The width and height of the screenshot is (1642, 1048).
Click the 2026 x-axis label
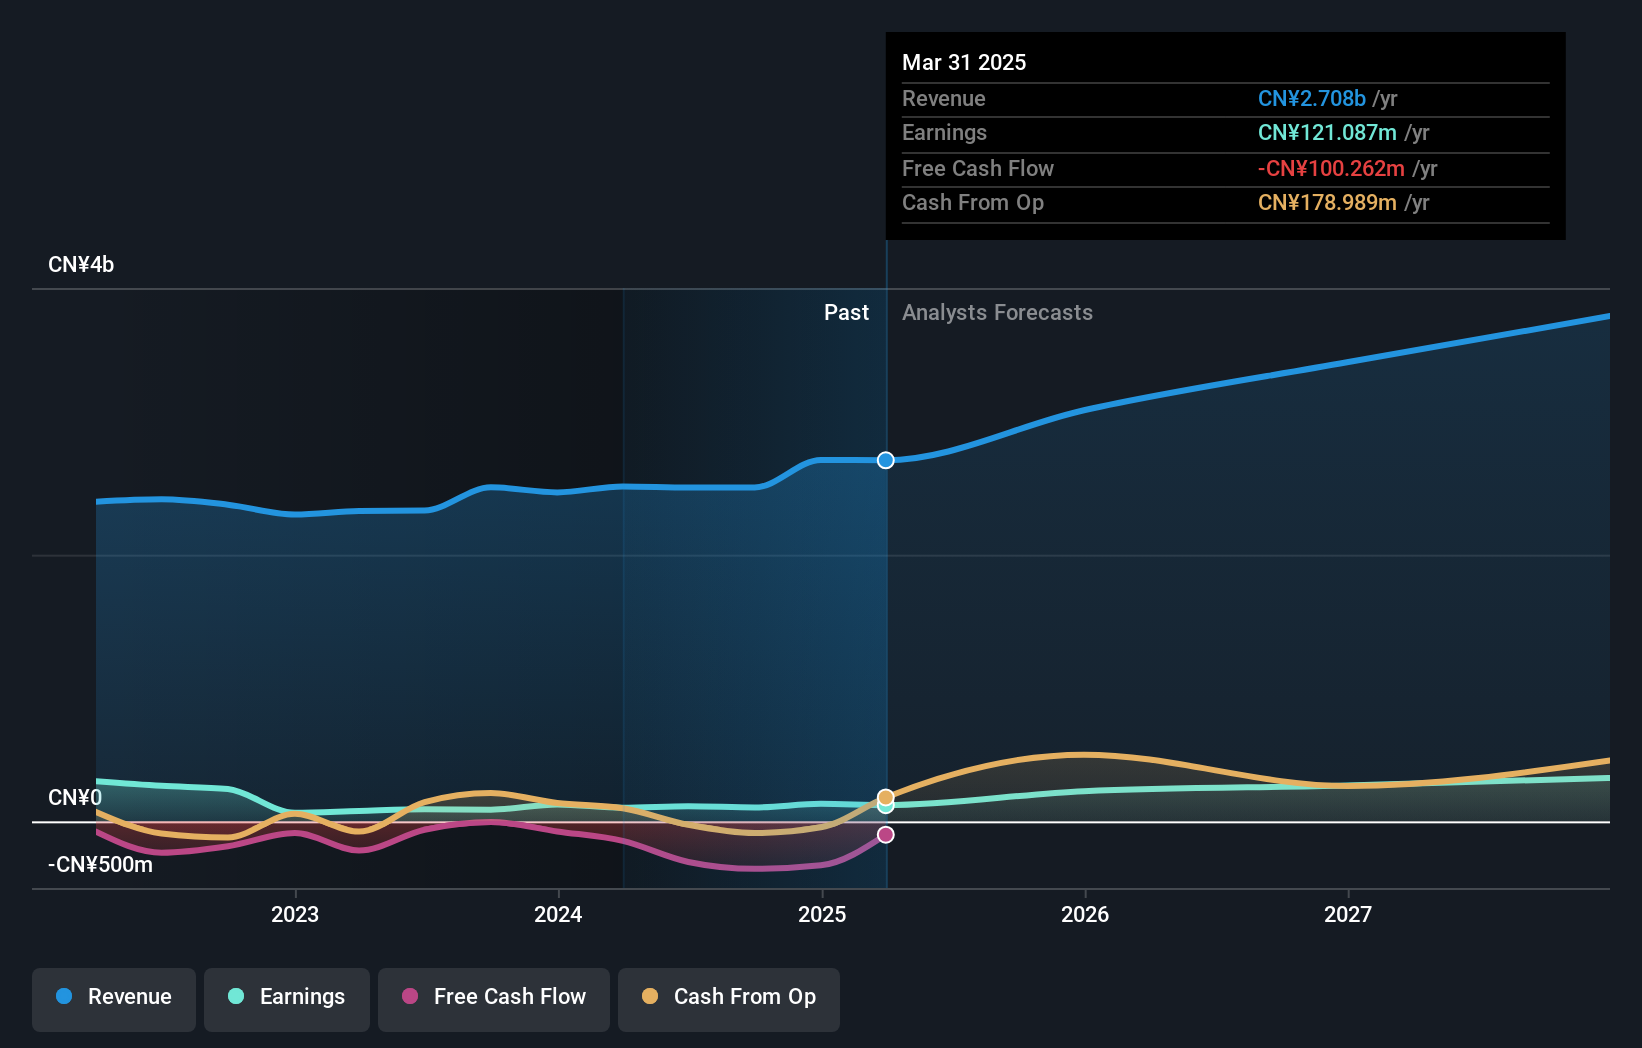[x=1085, y=915]
